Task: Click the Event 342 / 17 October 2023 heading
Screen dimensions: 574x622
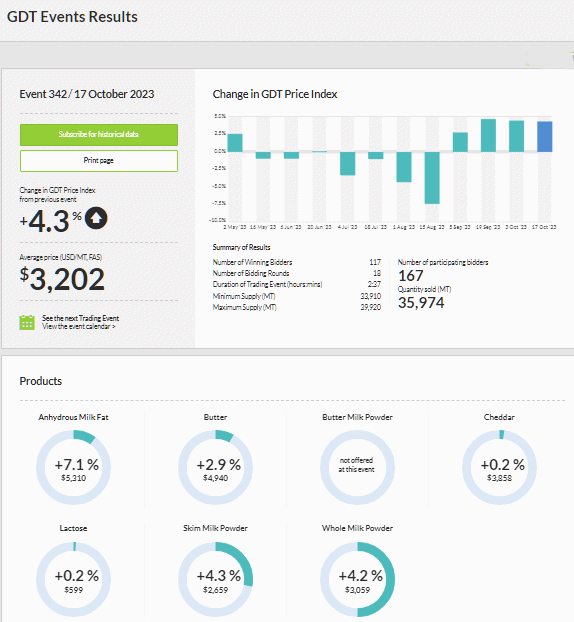Action: [86, 94]
